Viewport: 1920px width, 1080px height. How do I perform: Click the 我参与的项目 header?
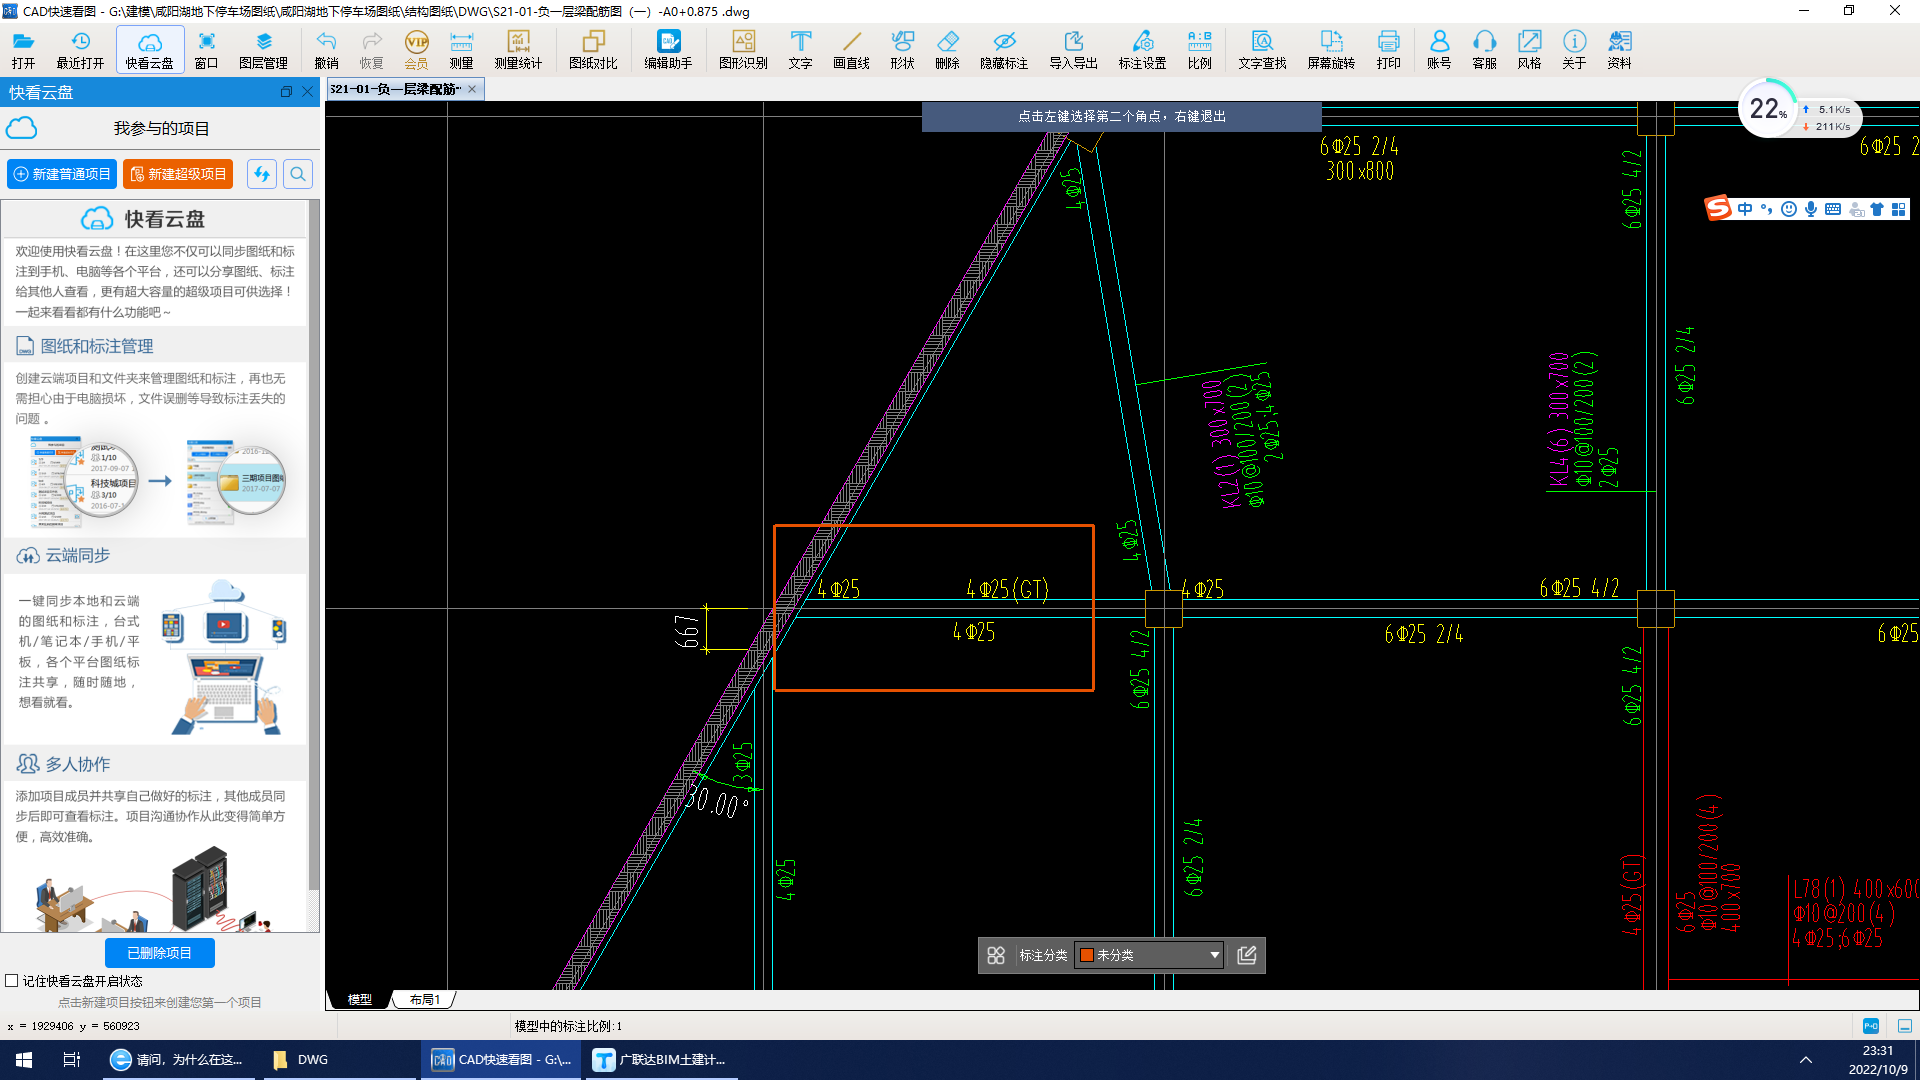(161, 128)
